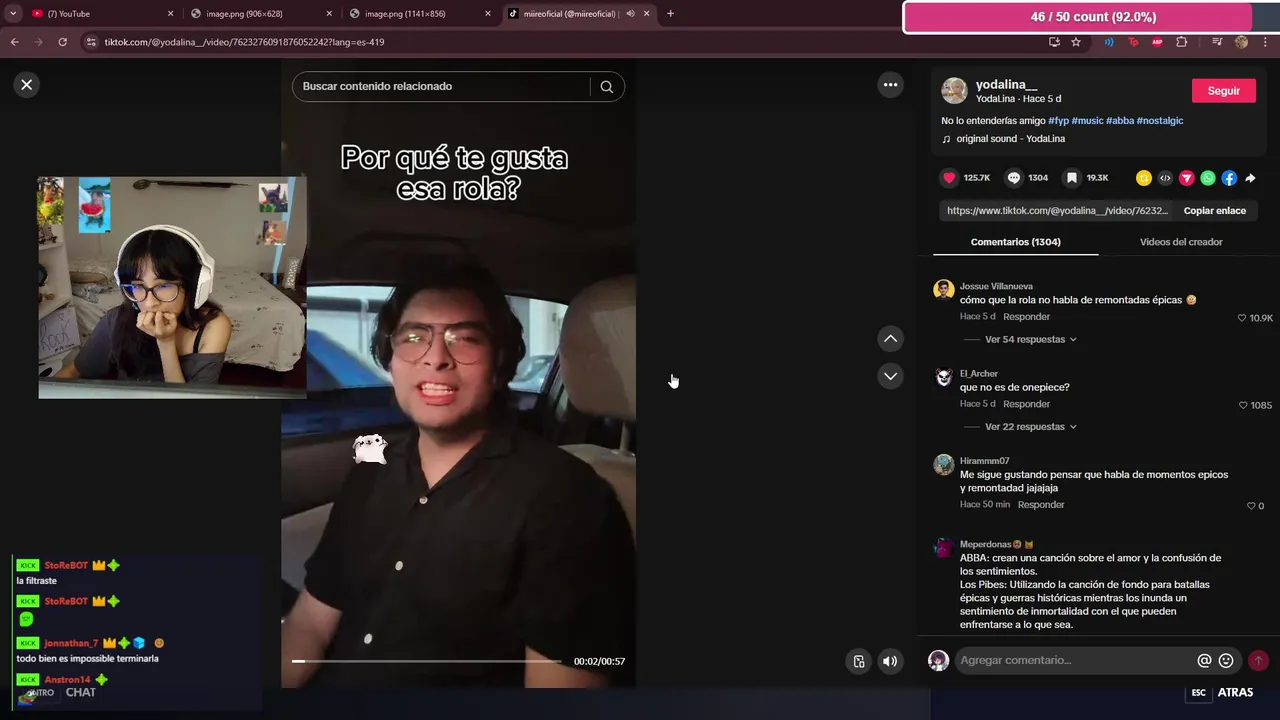The height and width of the screenshot is (720, 1280).
Task: Click the ATRAS back button
Action: (1235, 693)
